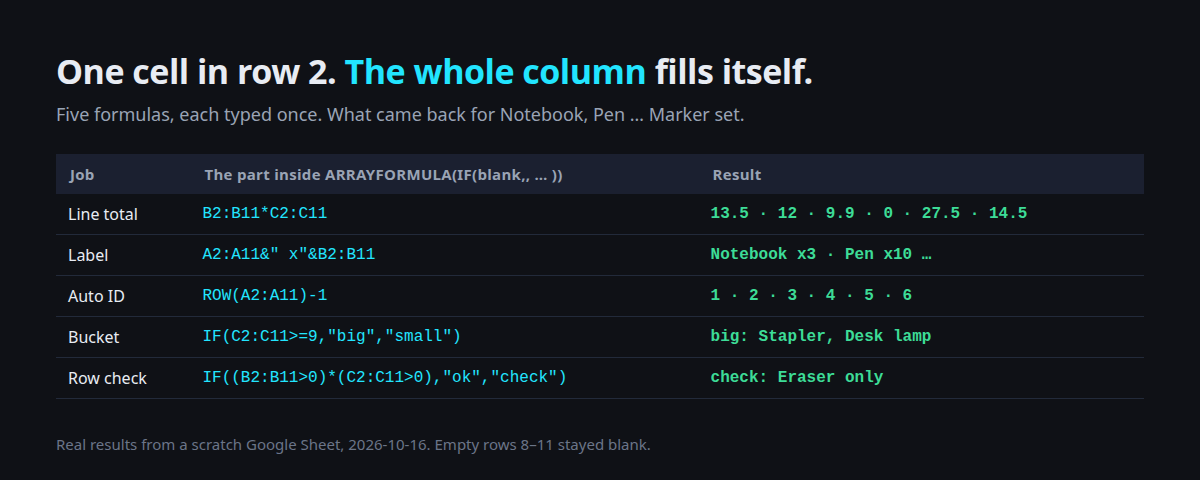Click the footnote 'Real results from a scratch Google Sheet'
1200x480 pixels.
pyautogui.click(x=353, y=444)
